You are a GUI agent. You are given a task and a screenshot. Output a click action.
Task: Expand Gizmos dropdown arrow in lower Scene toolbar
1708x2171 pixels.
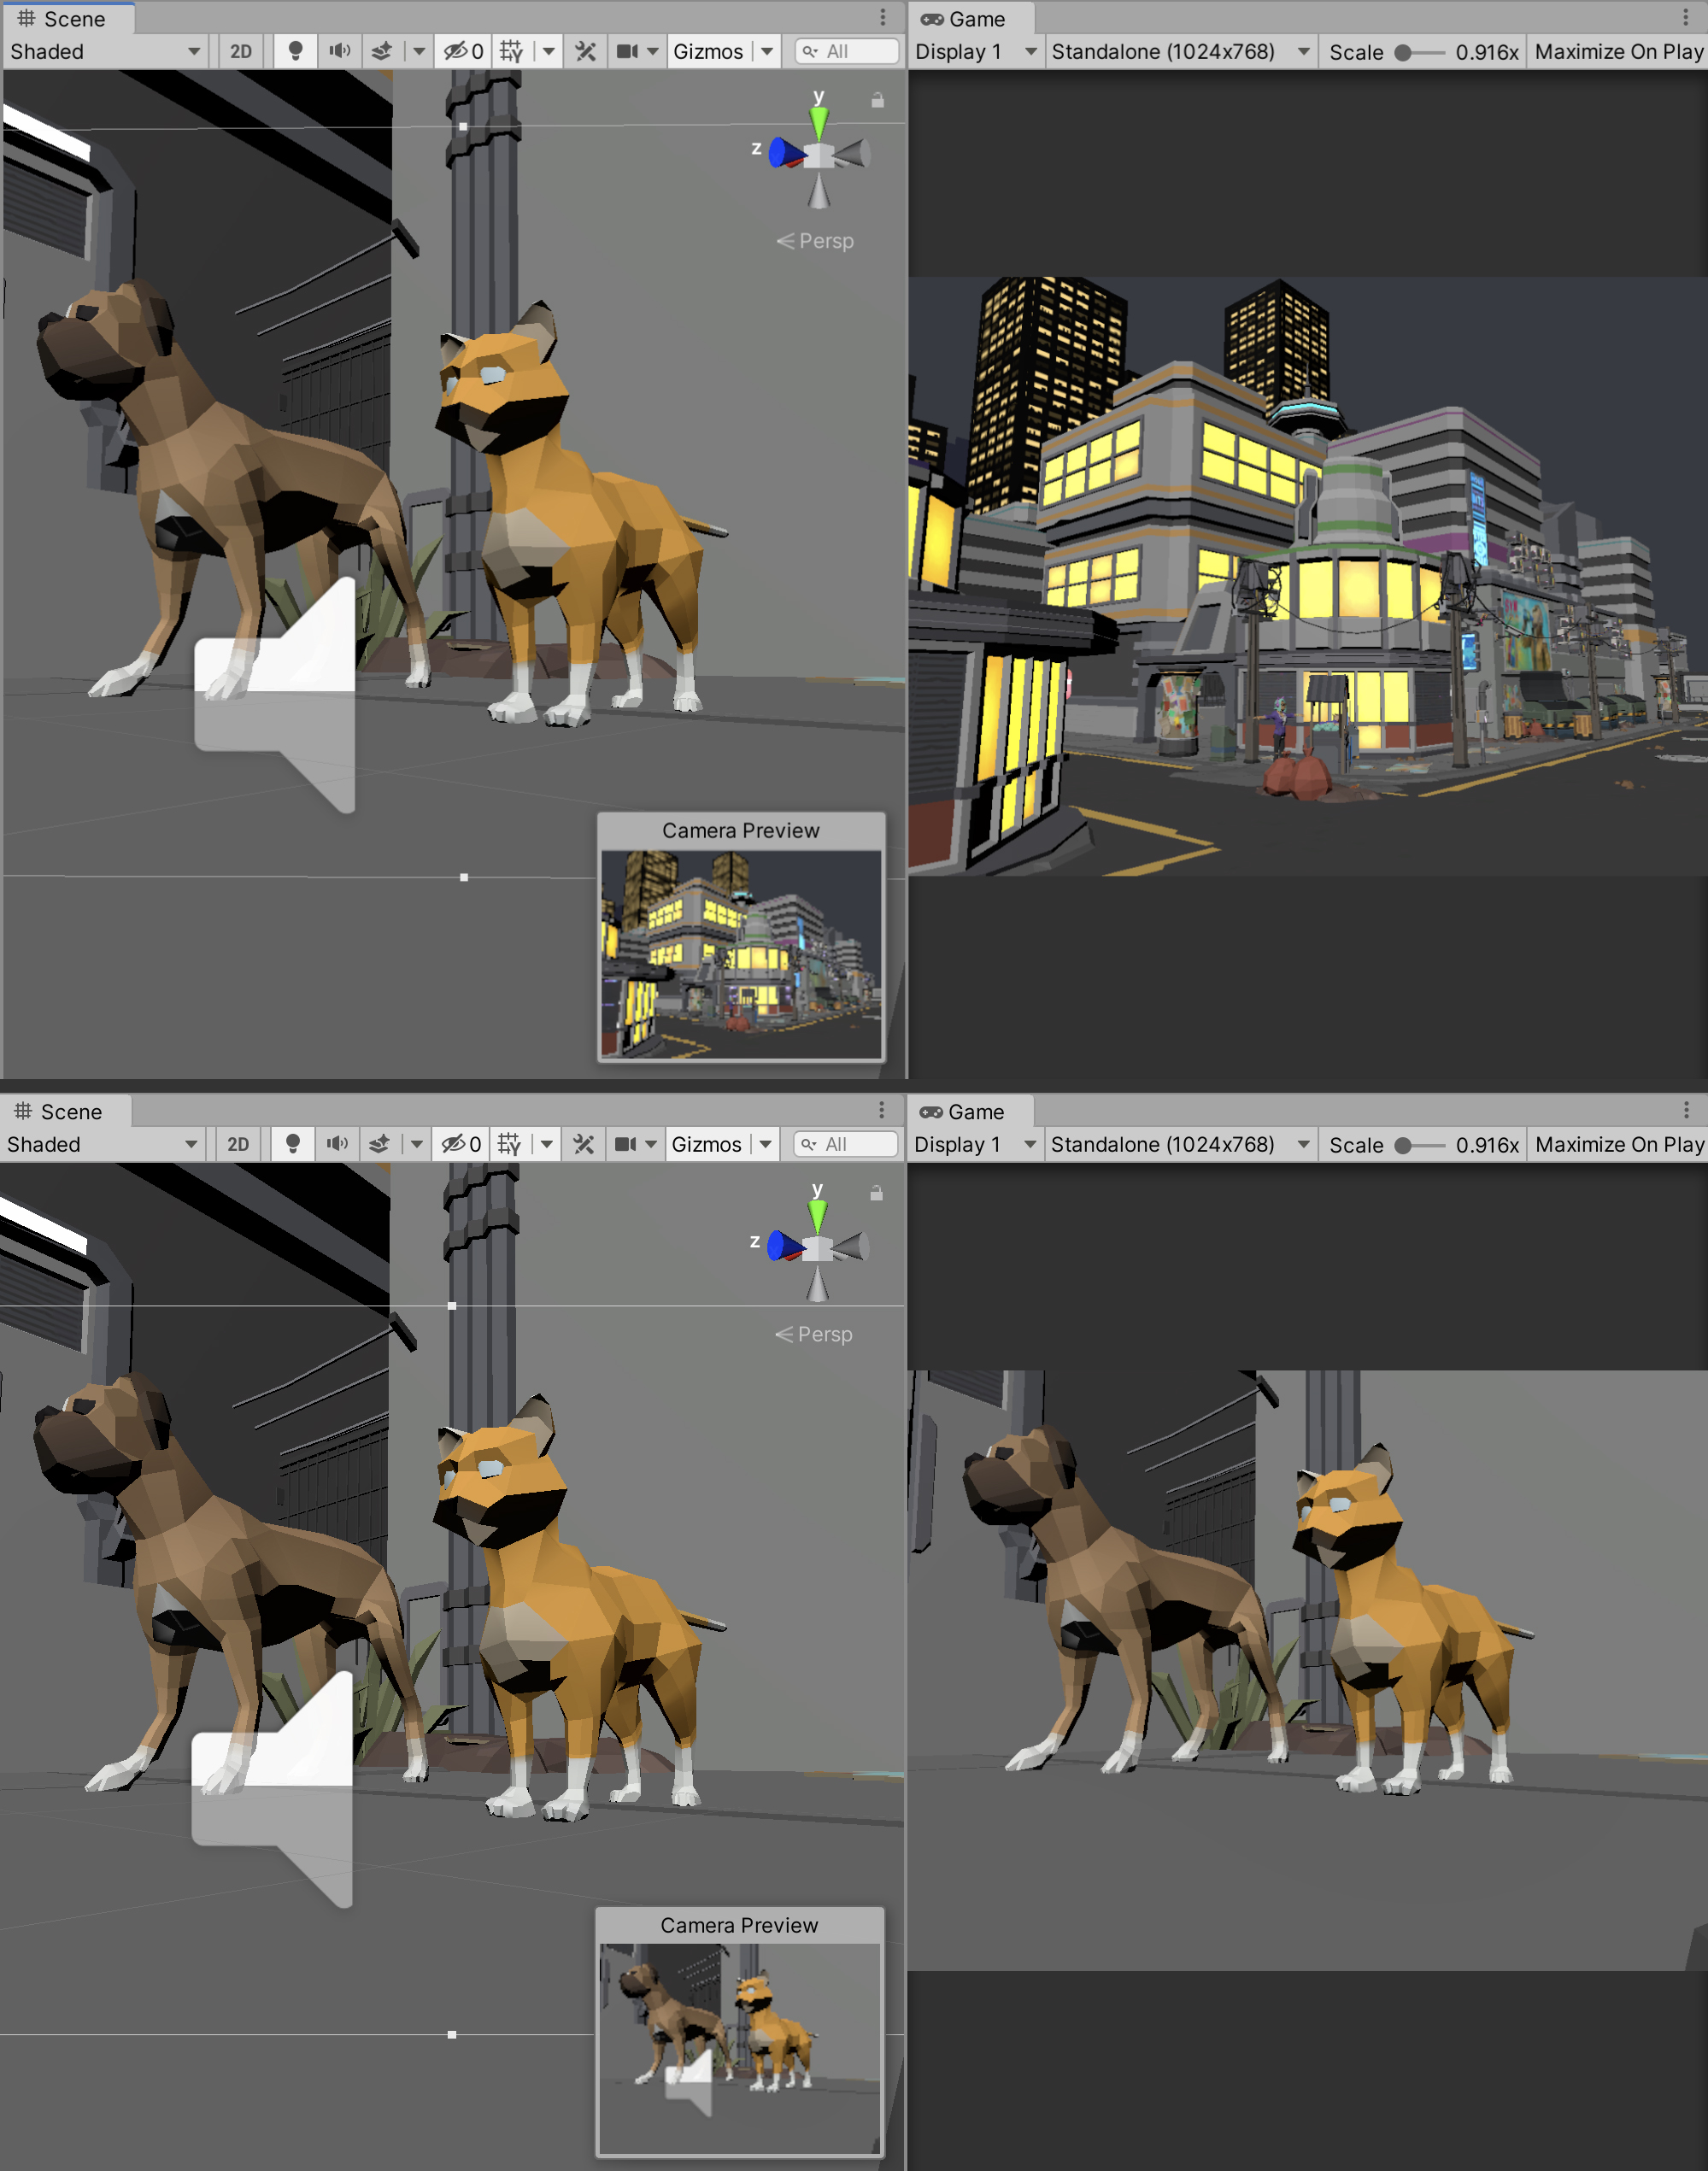766,1144
